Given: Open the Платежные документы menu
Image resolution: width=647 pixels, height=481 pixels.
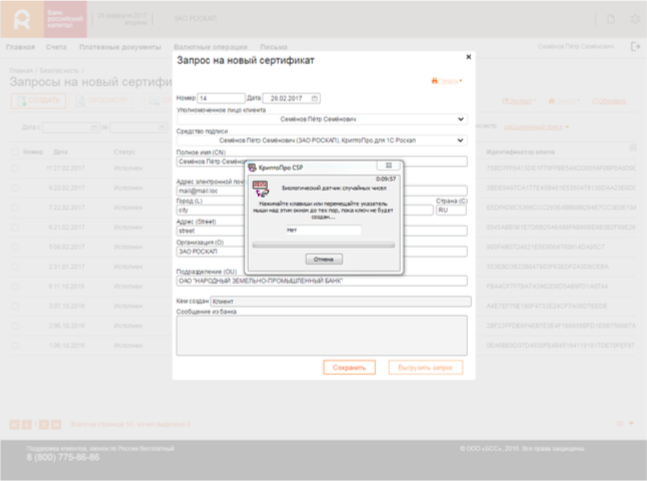Looking at the screenshot, I should point(120,47).
